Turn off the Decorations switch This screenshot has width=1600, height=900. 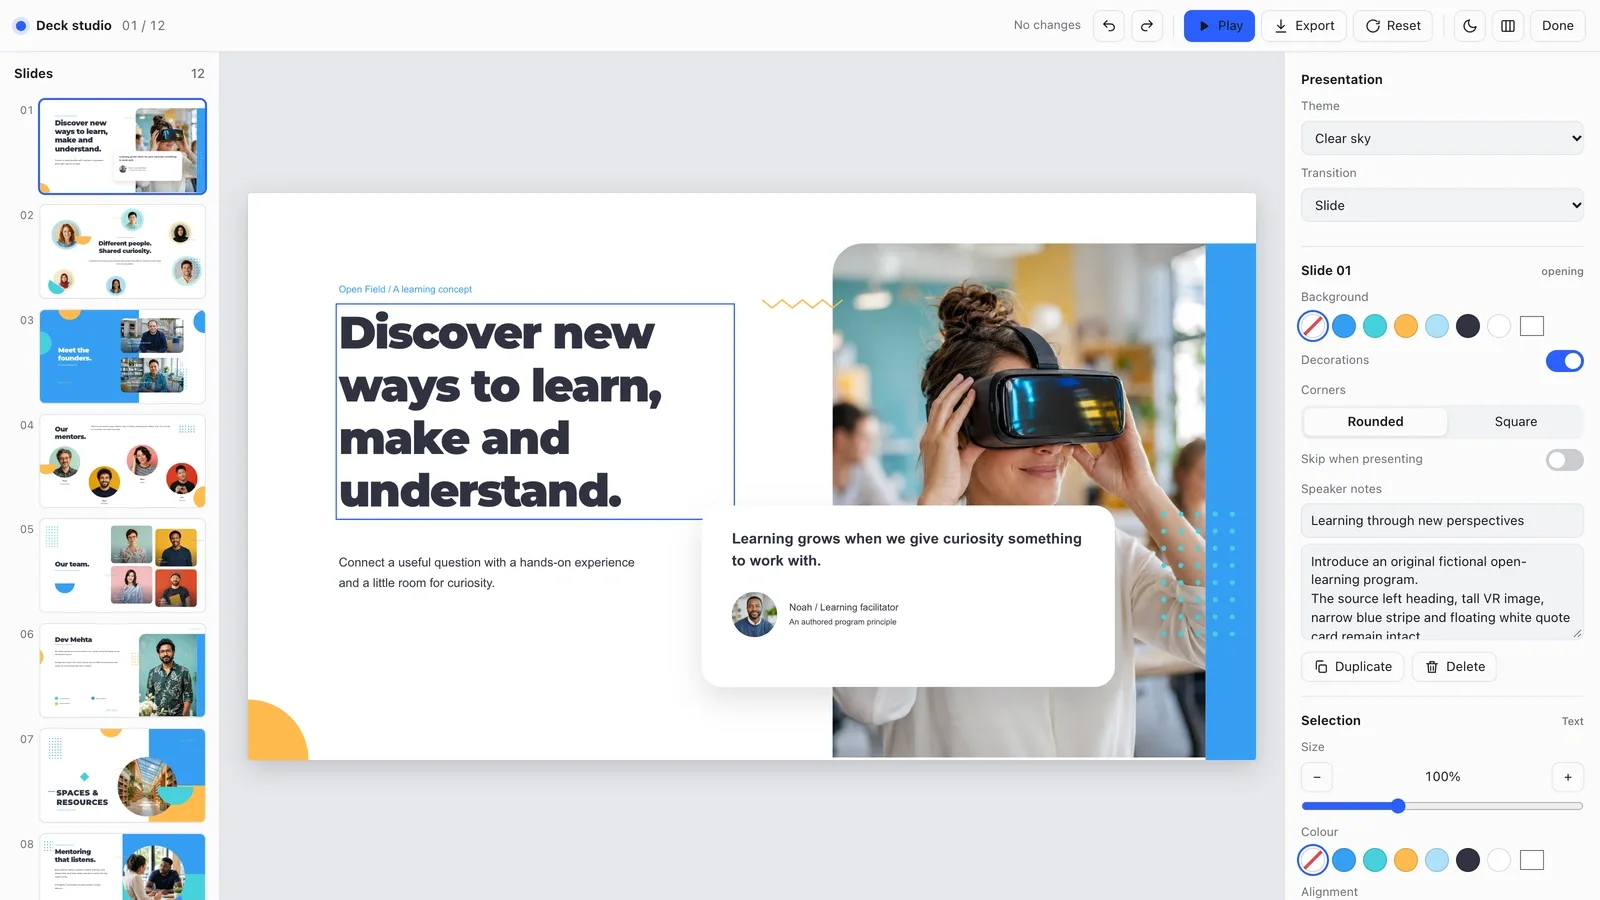tap(1565, 361)
